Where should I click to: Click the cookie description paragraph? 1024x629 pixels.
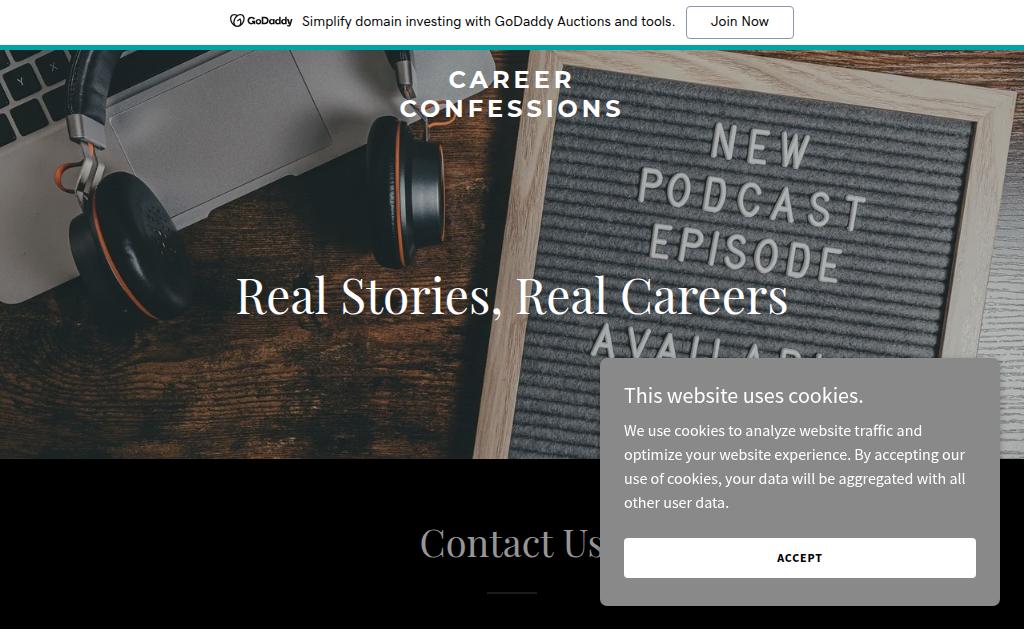point(794,466)
